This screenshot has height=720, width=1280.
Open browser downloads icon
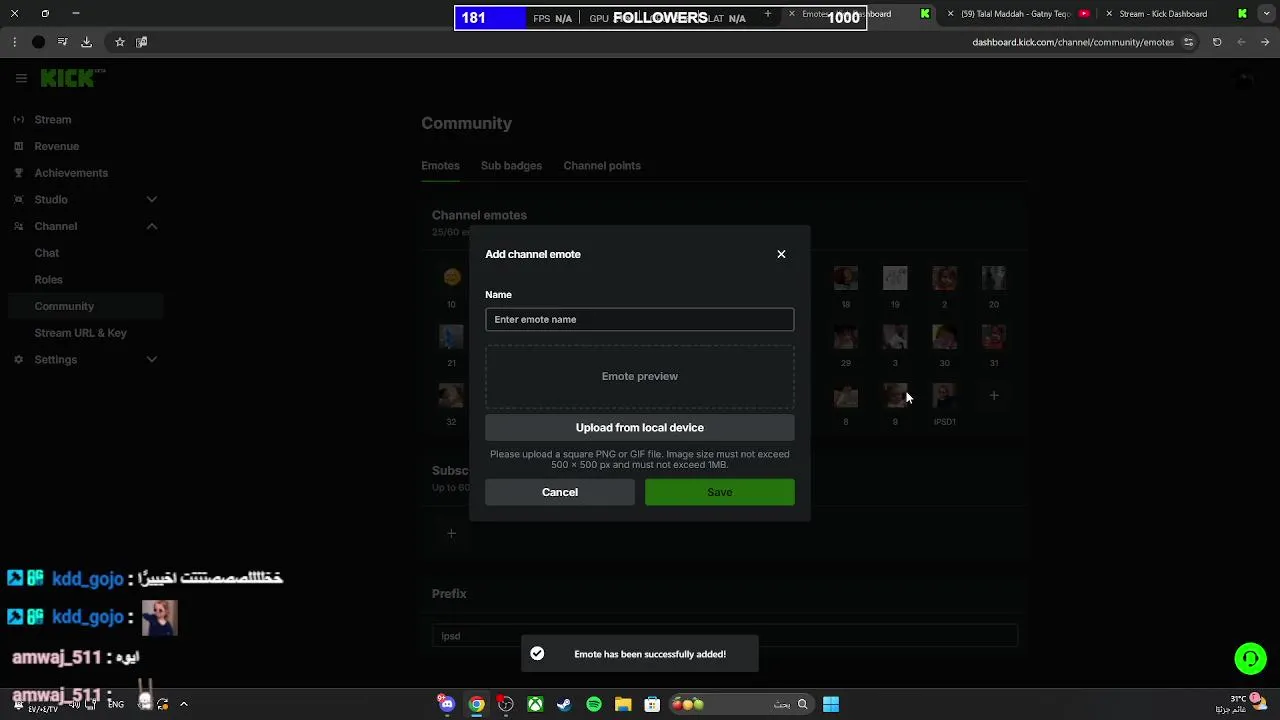(x=86, y=42)
